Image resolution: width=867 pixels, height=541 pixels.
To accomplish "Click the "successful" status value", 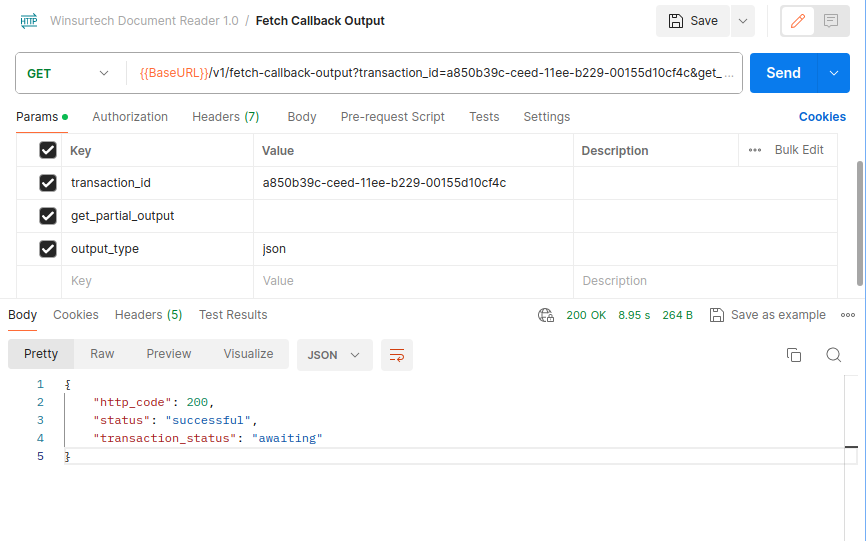I will click(208, 420).
